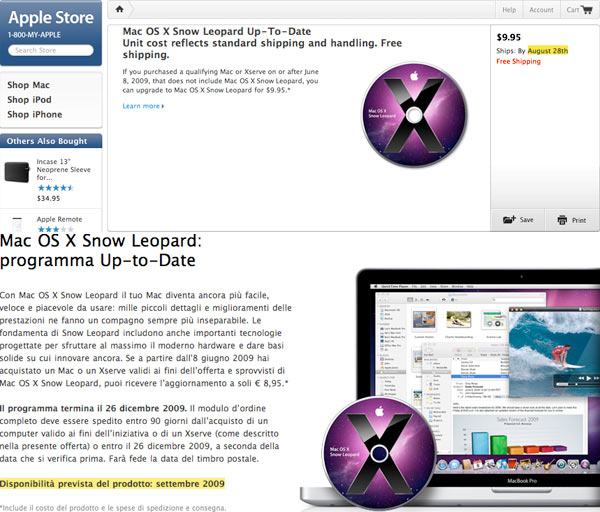Click the Save folder icon

pyautogui.click(x=509, y=220)
